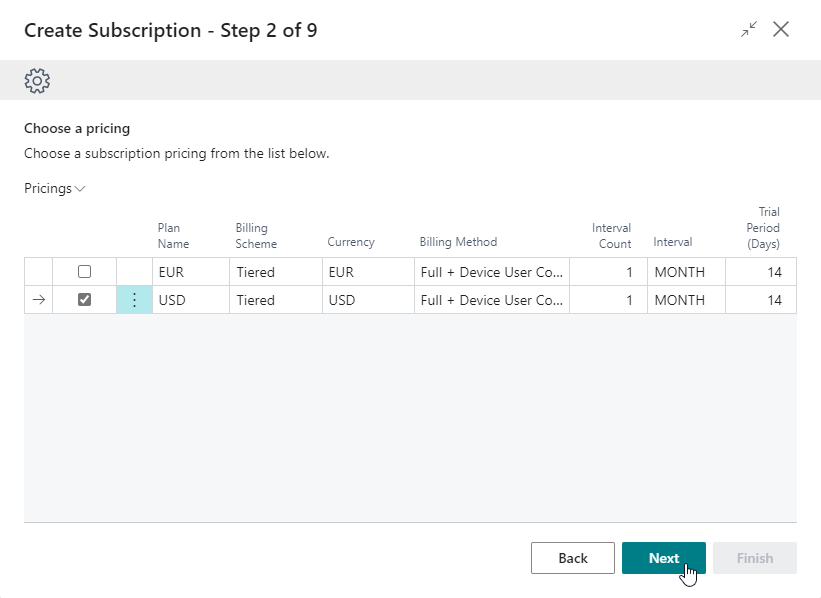The width and height of the screenshot is (821, 598).
Task: Select EUR row Billing Method cell
Action: pos(491,272)
